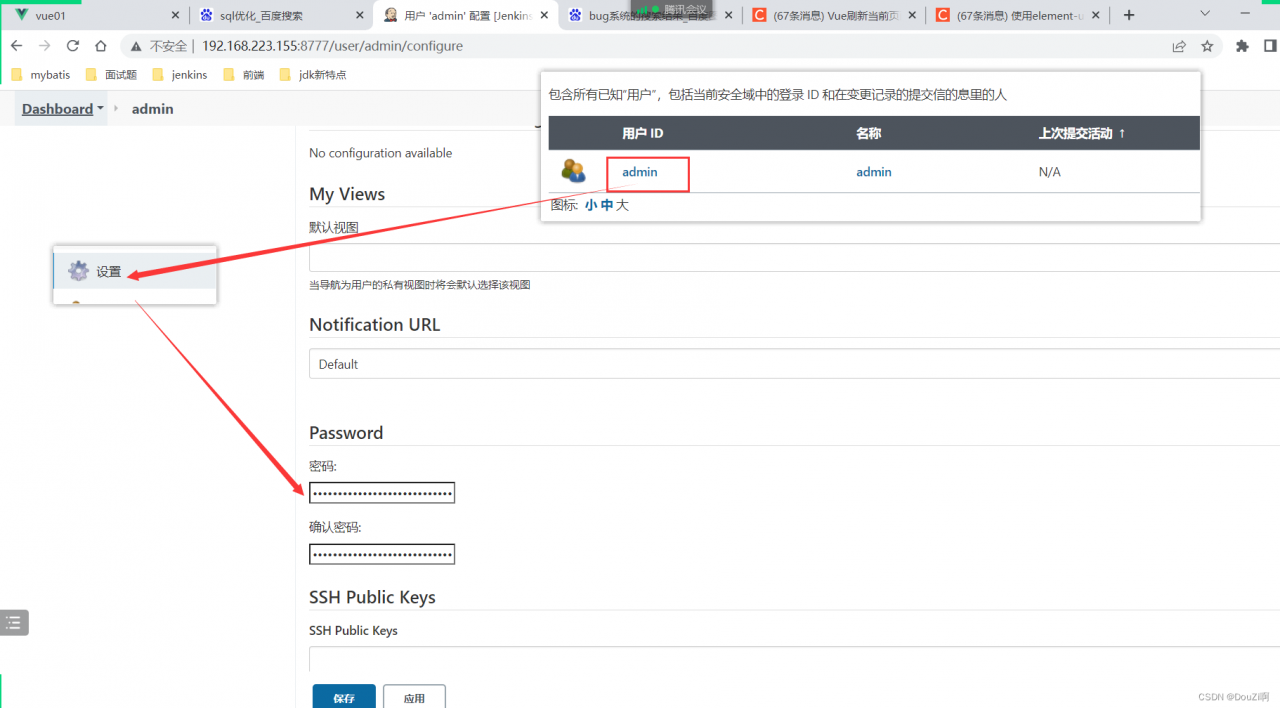Open a new browser tab with plus icon
1280x708 pixels.
coord(1129,15)
